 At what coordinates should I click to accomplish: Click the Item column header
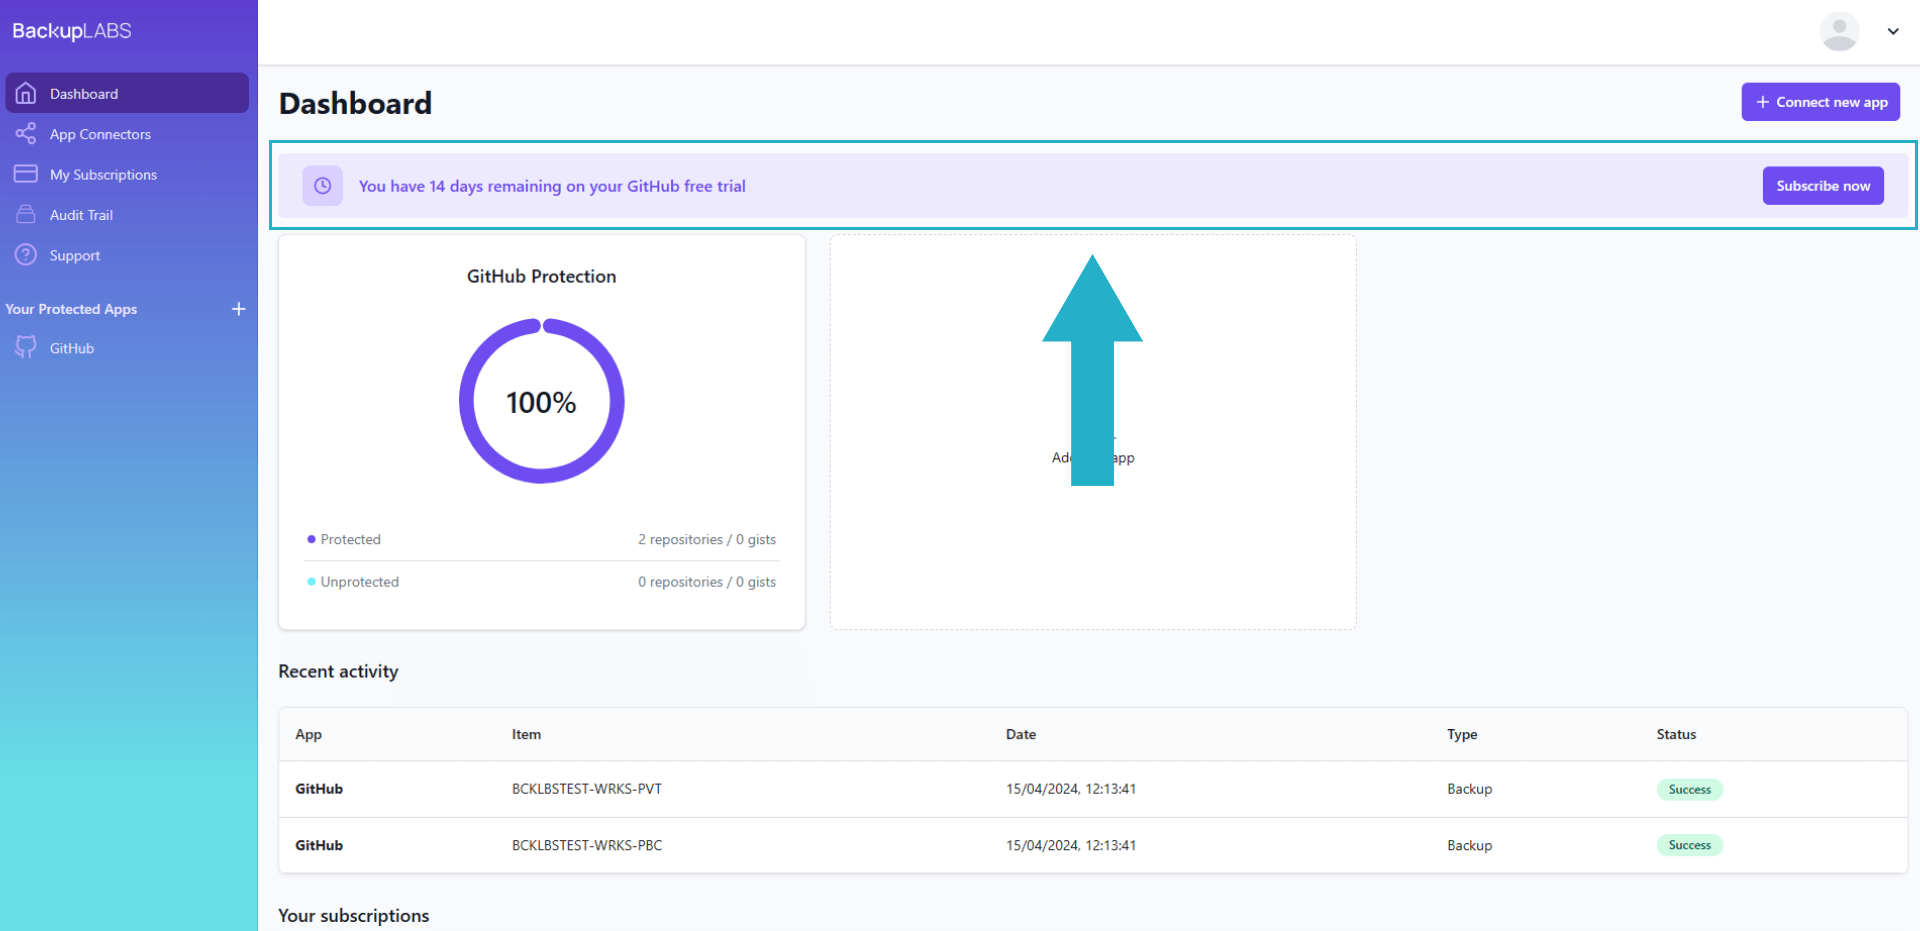click(x=526, y=734)
